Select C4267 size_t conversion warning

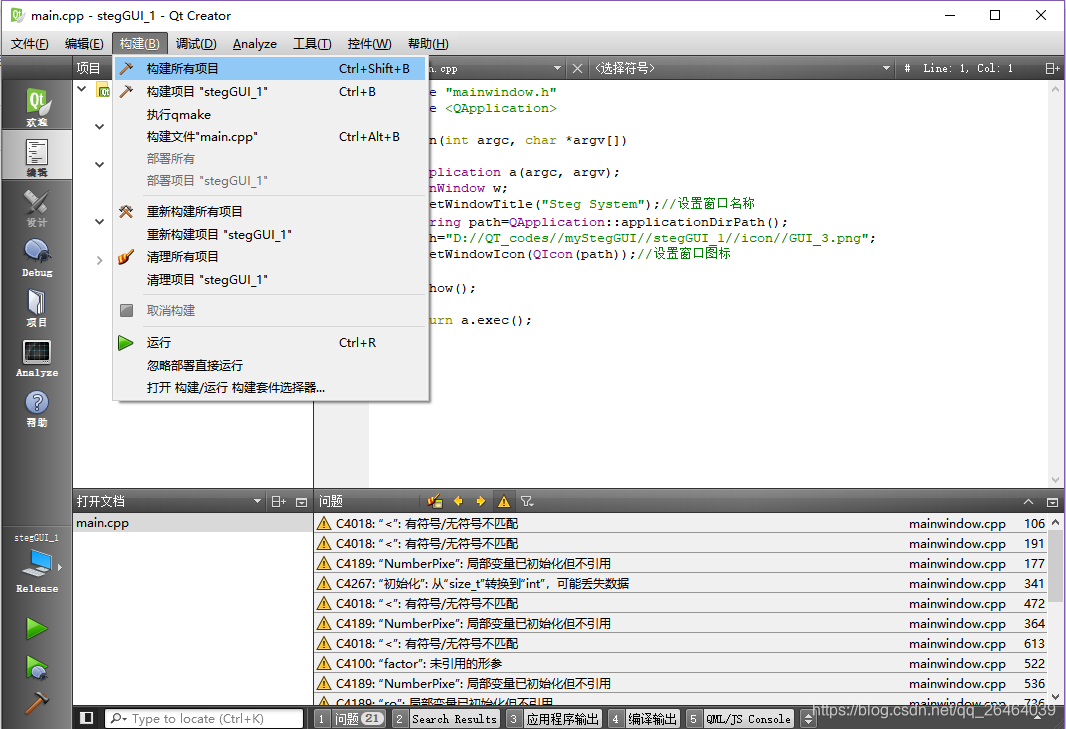pos(681,583)
